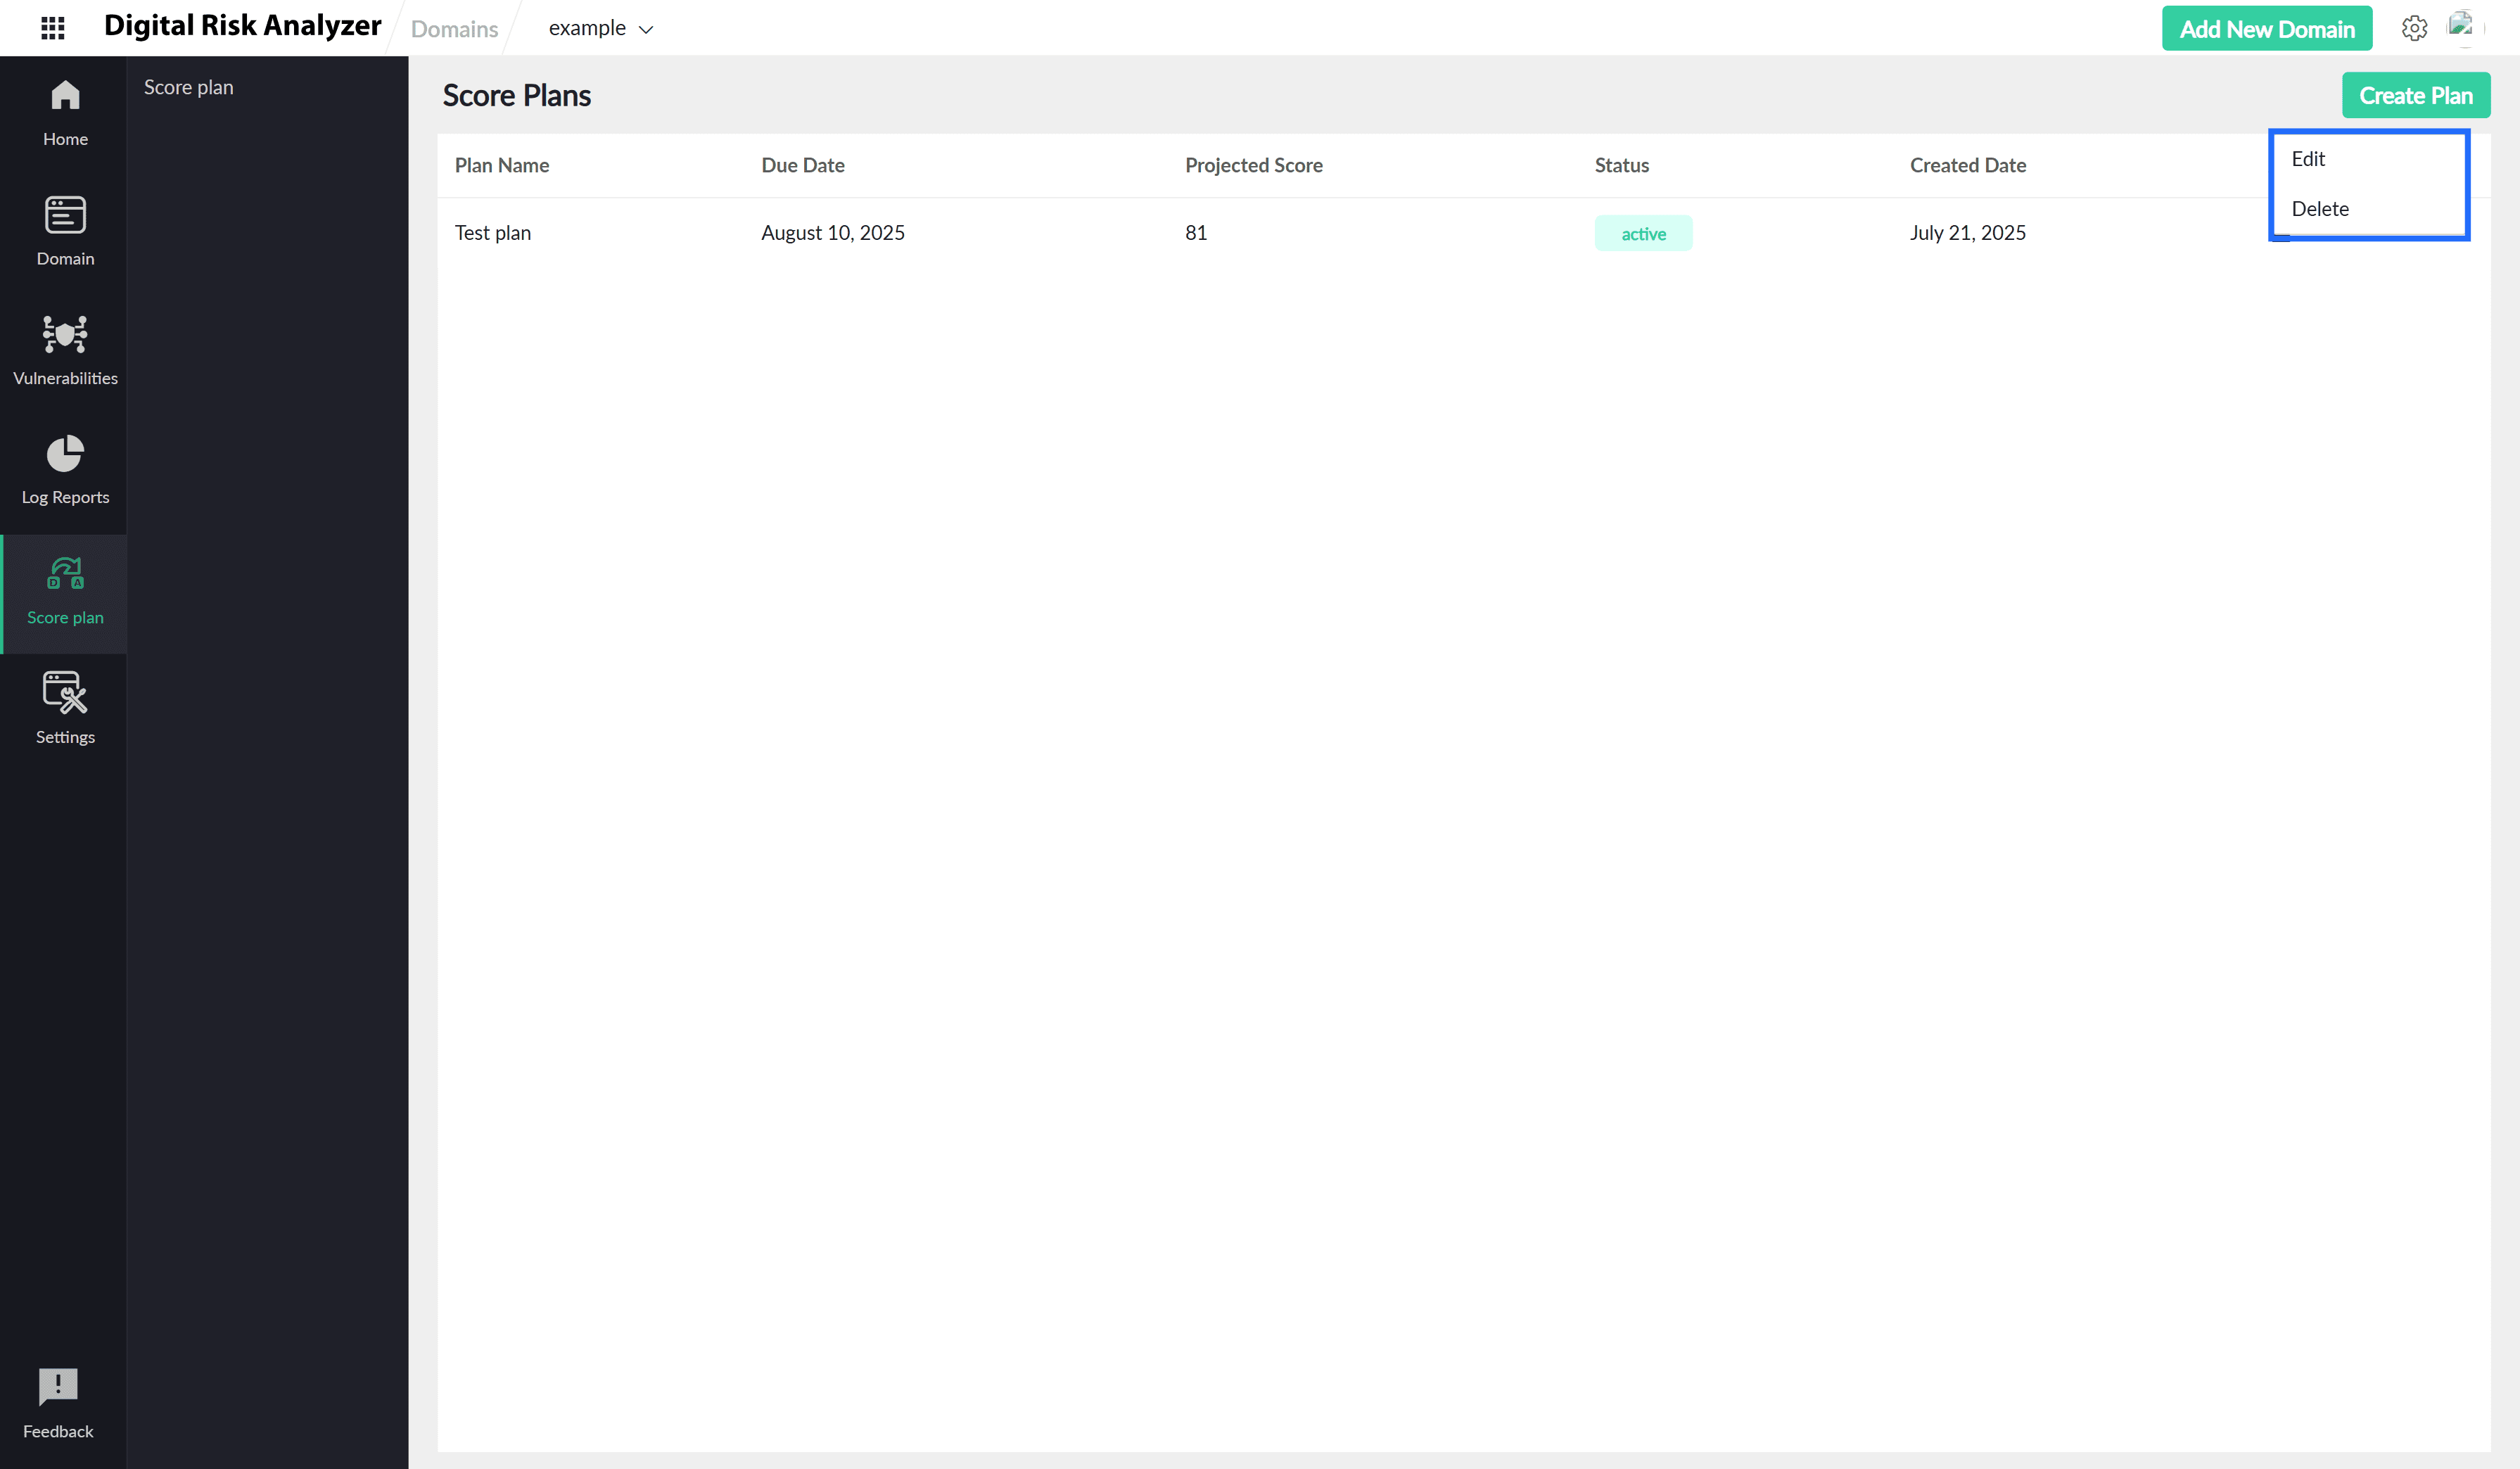Click the gear settings icon in header
The width and height of the screenshot is (2520, 1469).
[2414, 28]
